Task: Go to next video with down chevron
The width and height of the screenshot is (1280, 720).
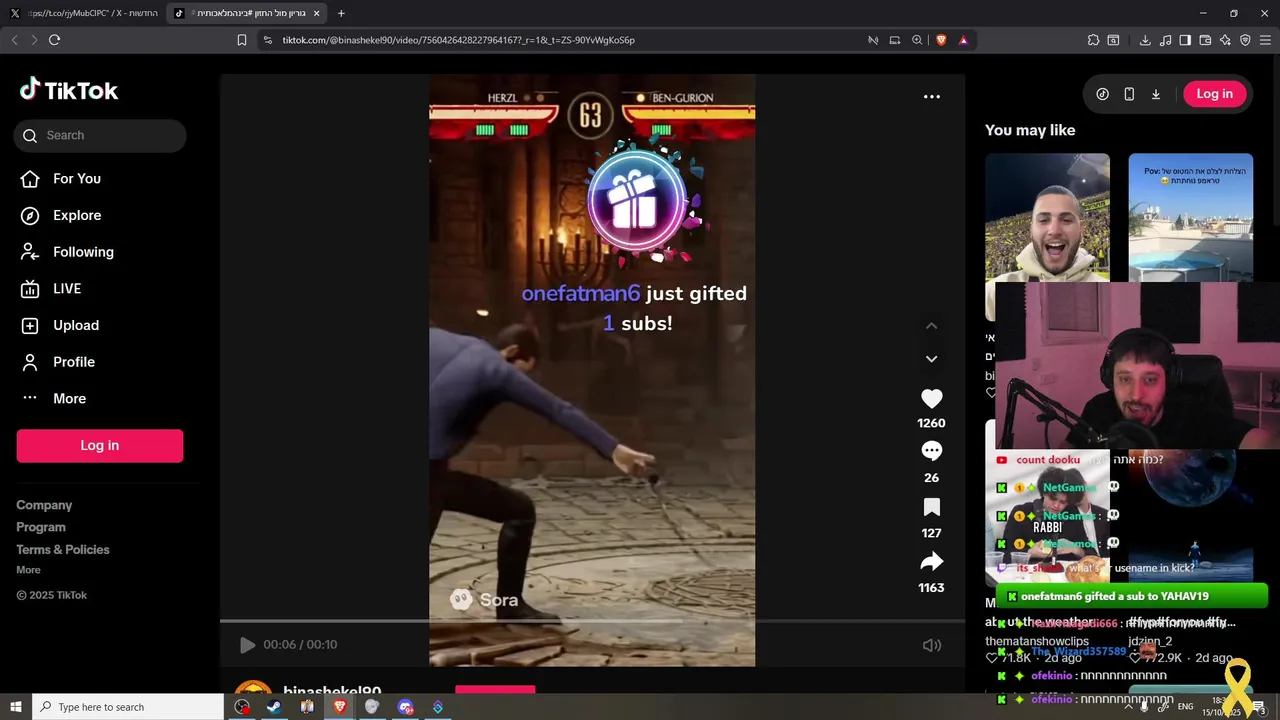Action: tap(931, 359)
